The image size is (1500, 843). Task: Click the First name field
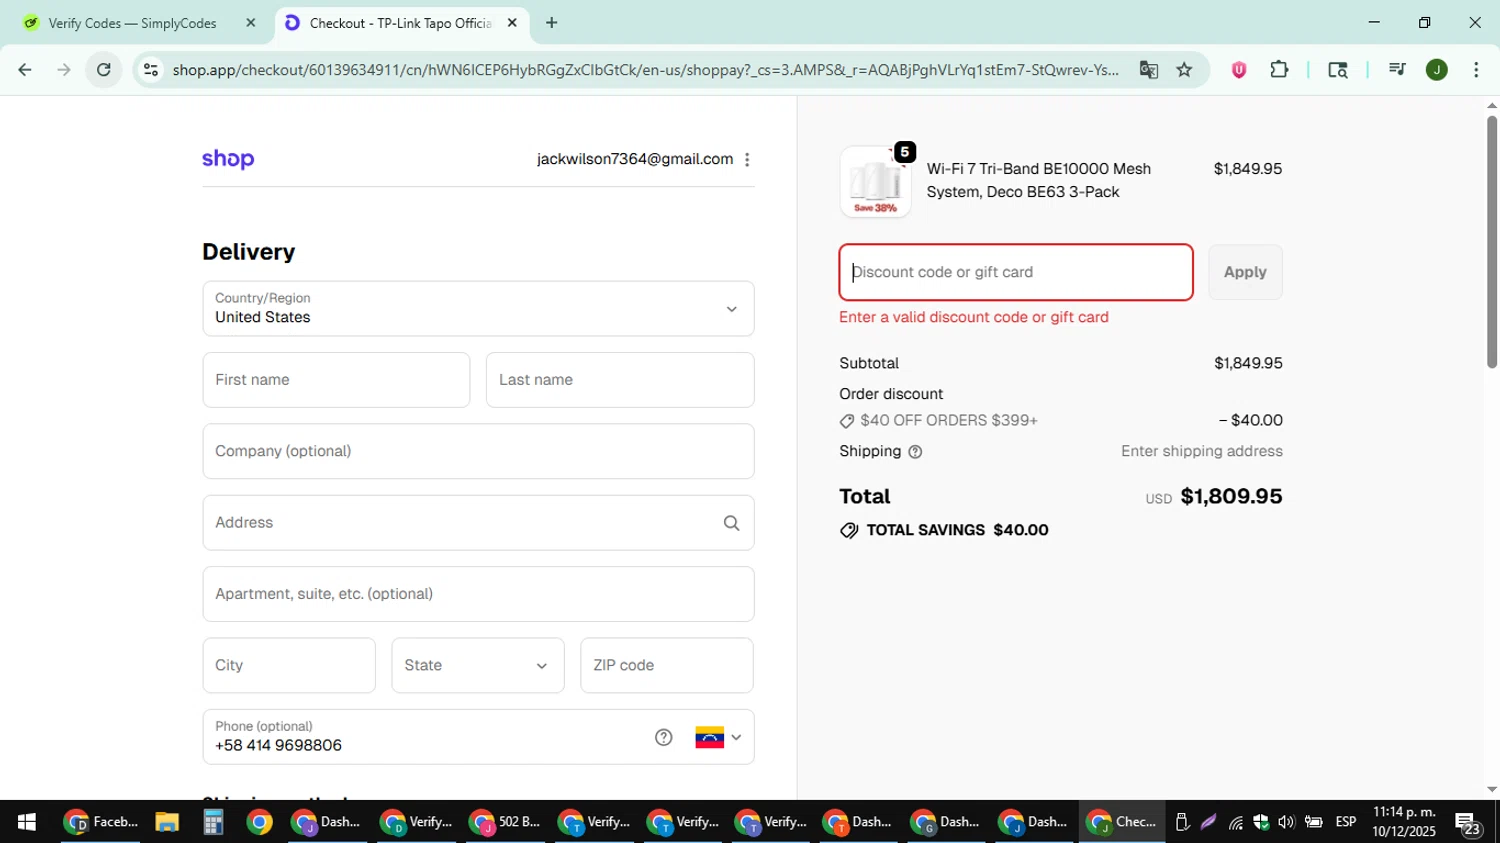pos(336,380)
